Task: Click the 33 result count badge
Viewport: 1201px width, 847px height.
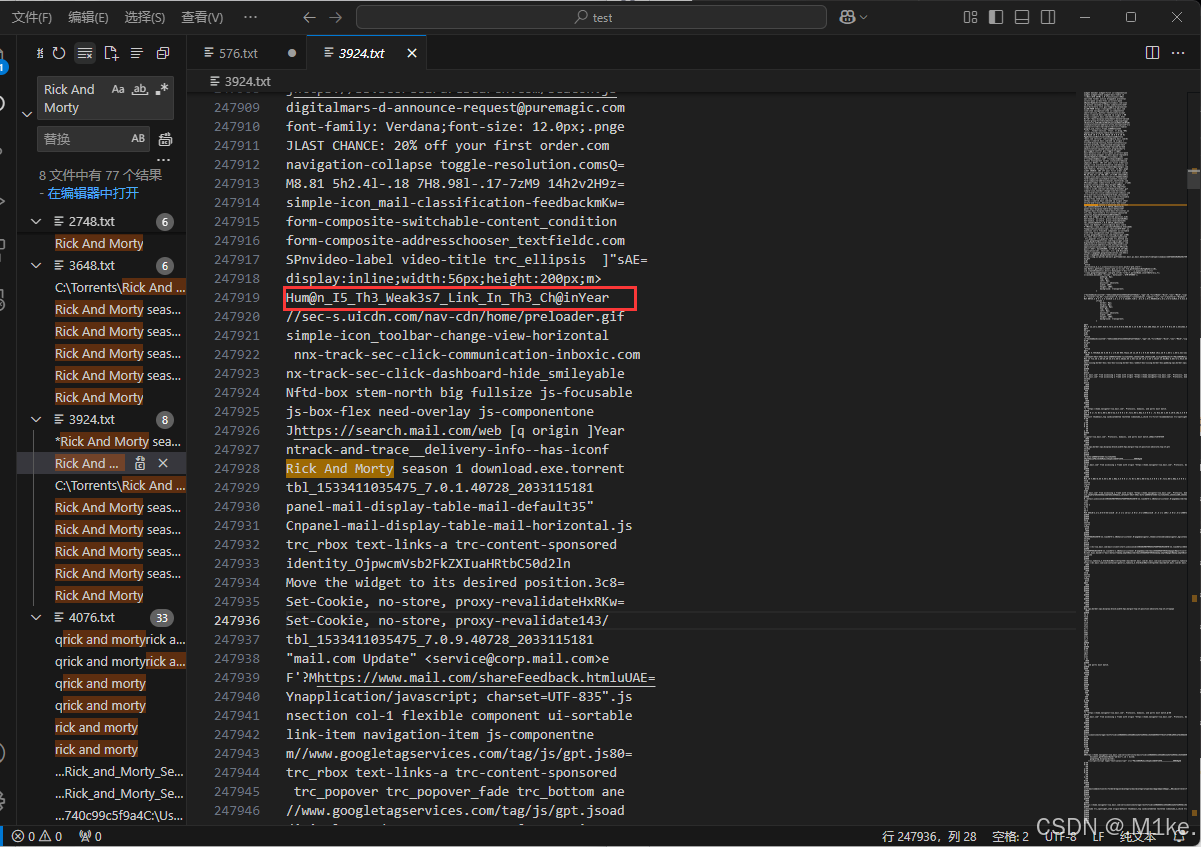Action: tap(161, 618)
